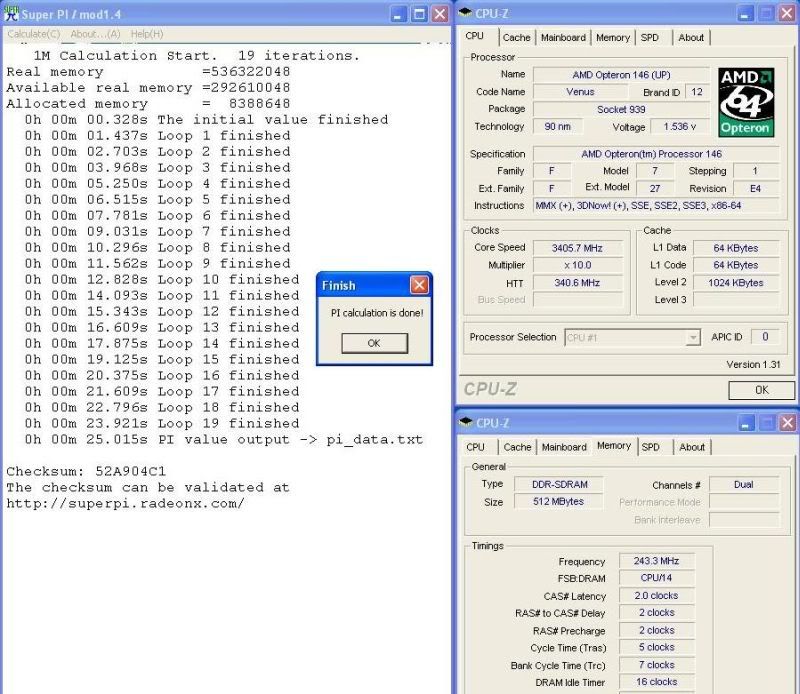Click the Core Speed value 3405.7 MHz

(x=577, y=248)
